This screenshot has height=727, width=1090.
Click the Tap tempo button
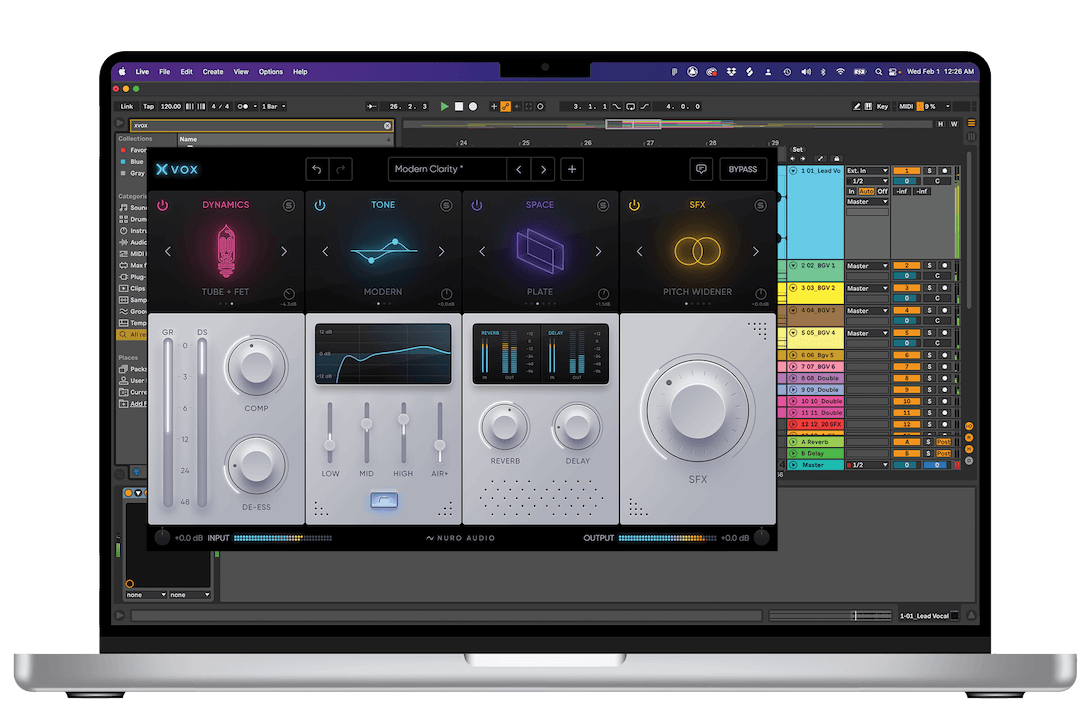(x=149, y=106)
